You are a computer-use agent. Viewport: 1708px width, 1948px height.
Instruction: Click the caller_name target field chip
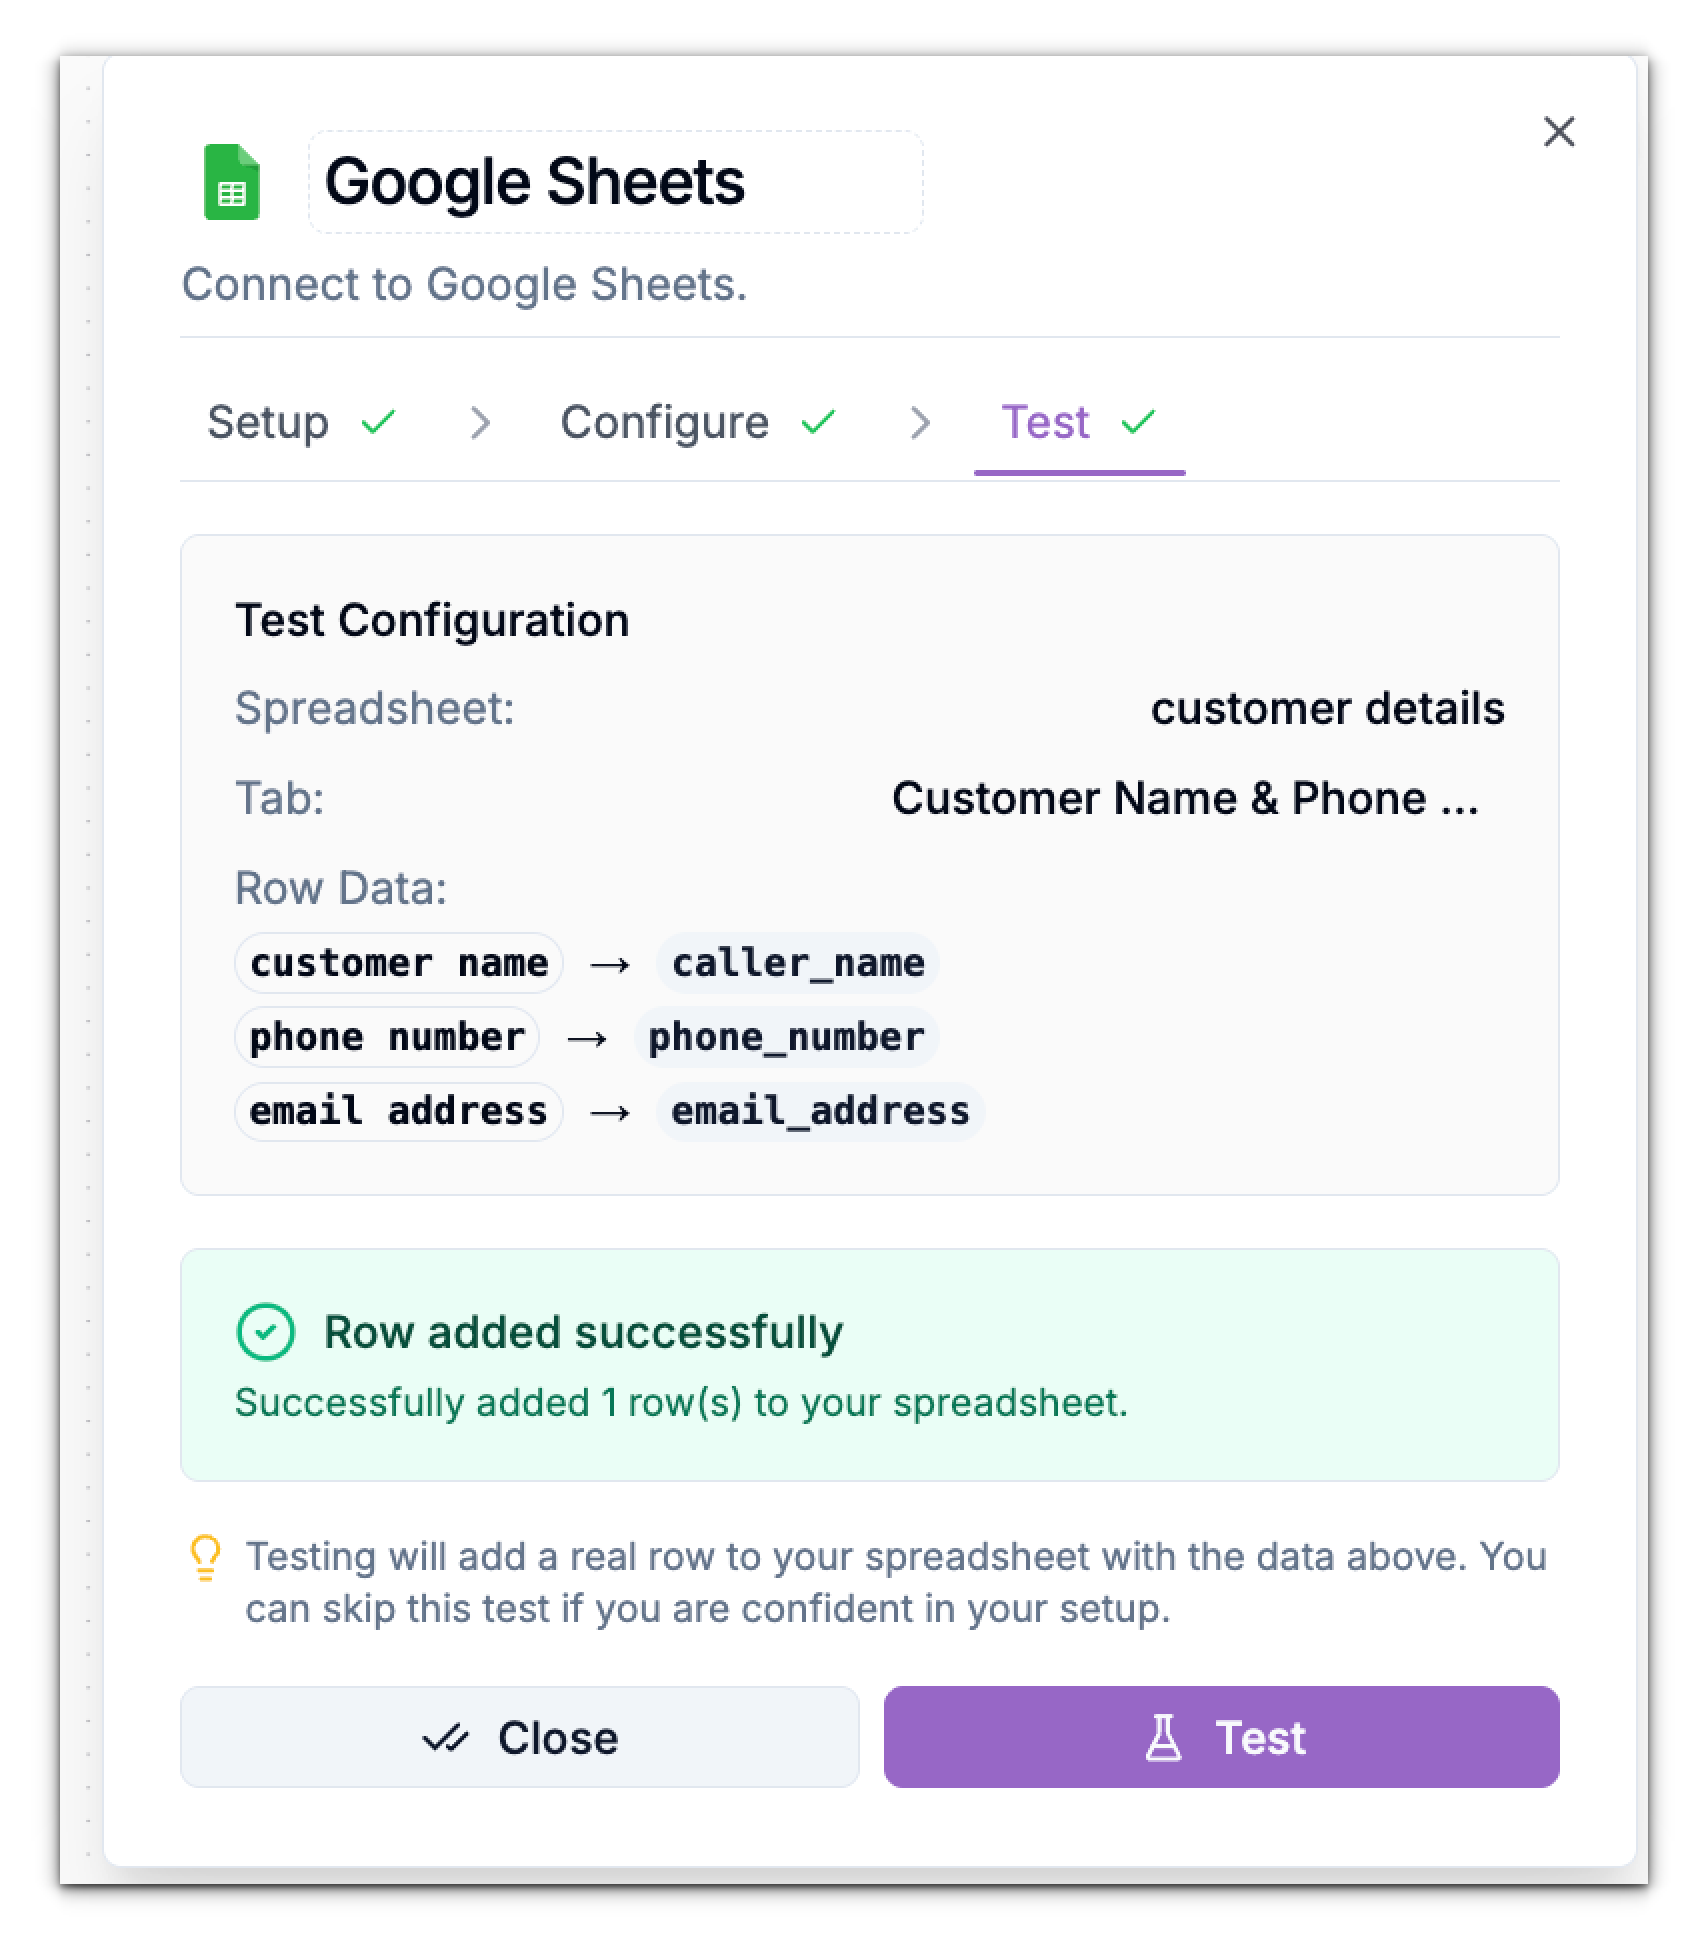click(x=796, y=963)
